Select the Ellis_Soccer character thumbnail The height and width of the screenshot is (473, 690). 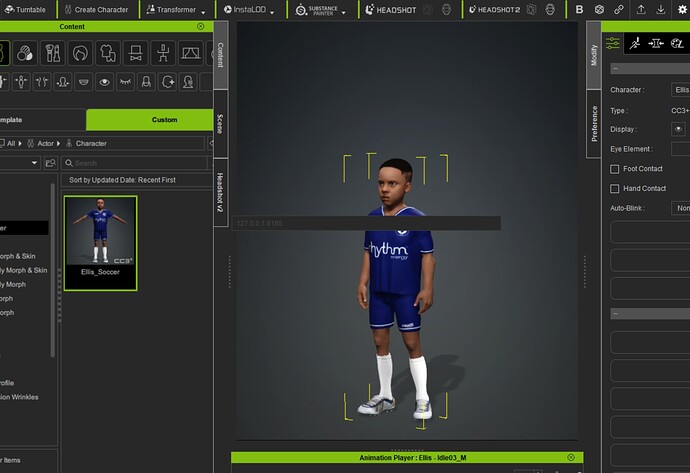click(x=100, y=243)
